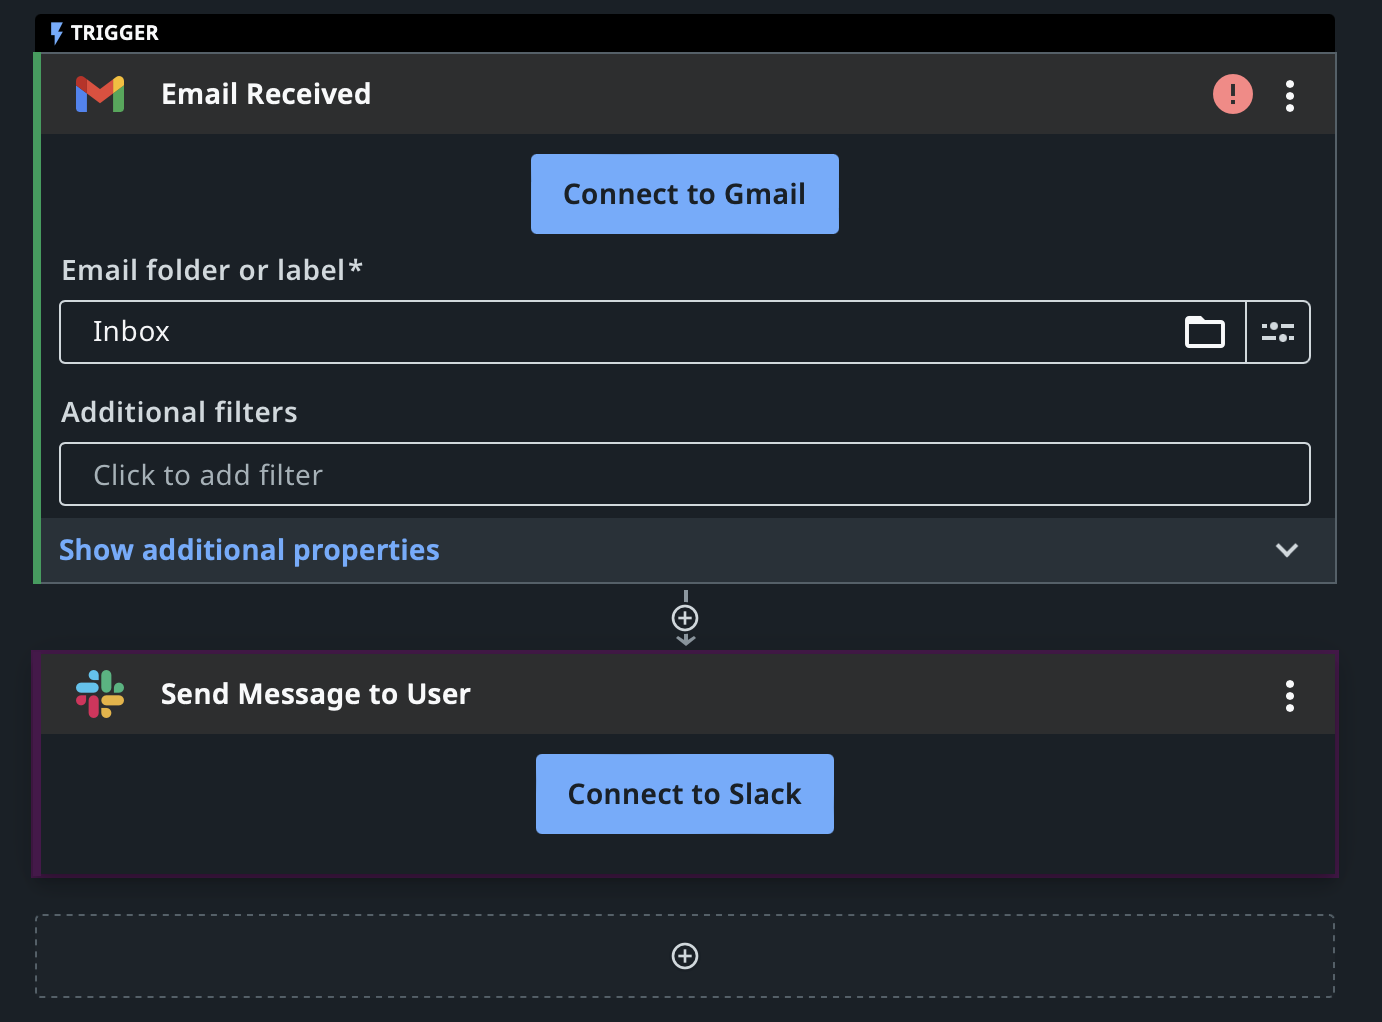Open Email Received three-dot options menu
This screenshot has height=1022, width=1382.
point(1290,95)
